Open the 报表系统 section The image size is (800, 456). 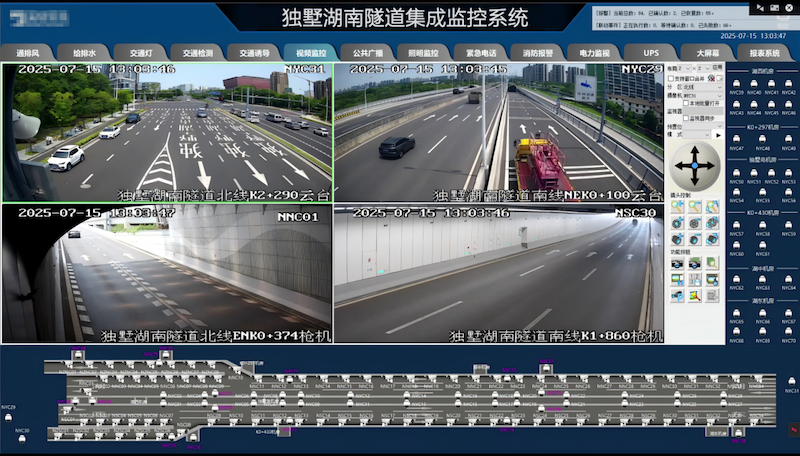click(x=764, y=52)
